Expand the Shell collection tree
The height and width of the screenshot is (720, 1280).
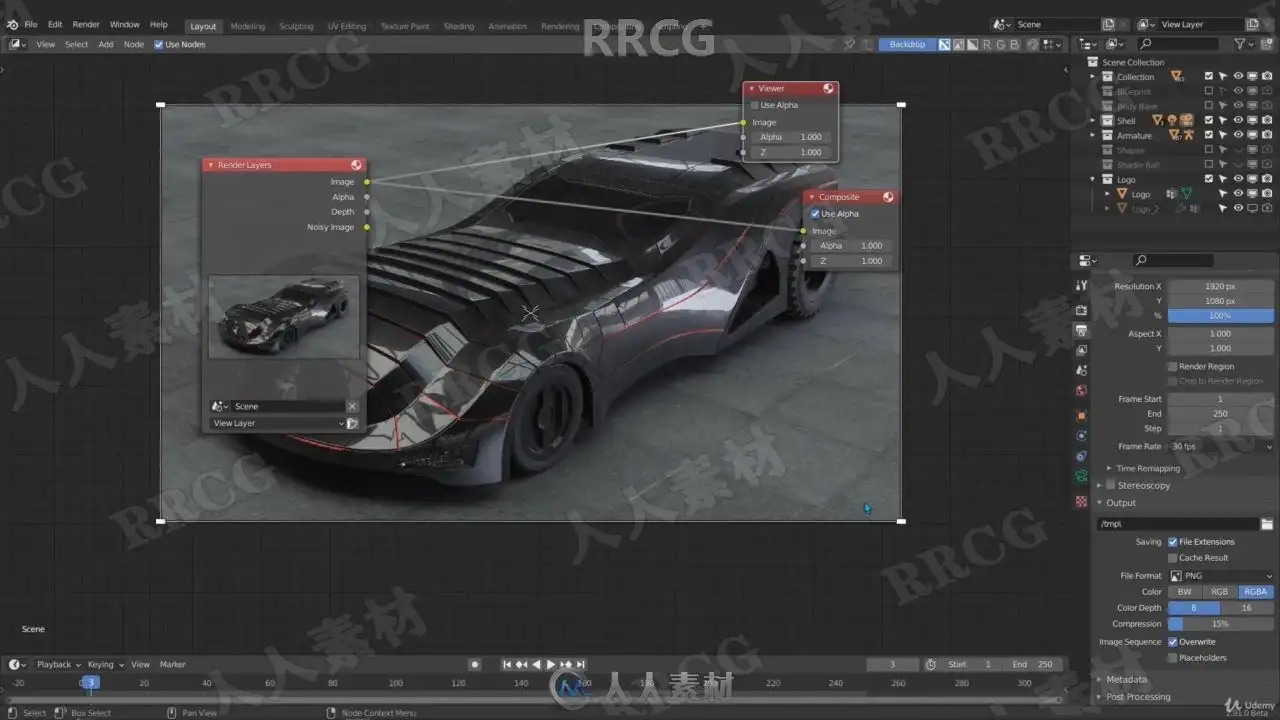[x=1092, y=121]
